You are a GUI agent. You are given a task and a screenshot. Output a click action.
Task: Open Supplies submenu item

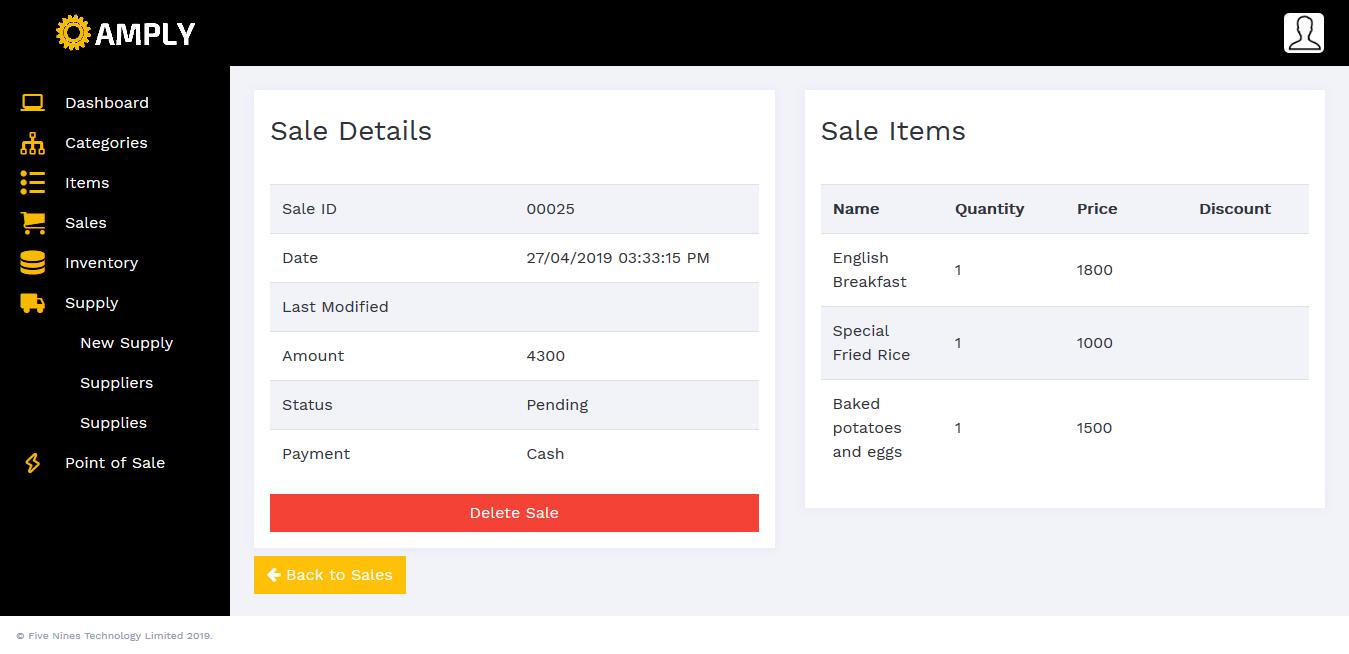pos(113,423)
